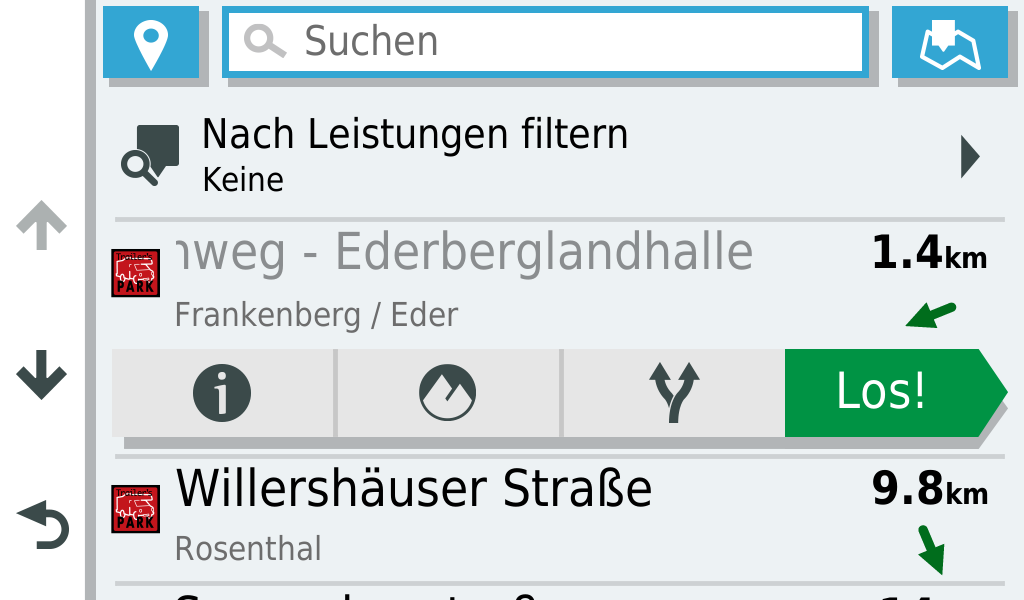Tap the back return arrow
The image size is (1024, 600).
click(43, 525)
